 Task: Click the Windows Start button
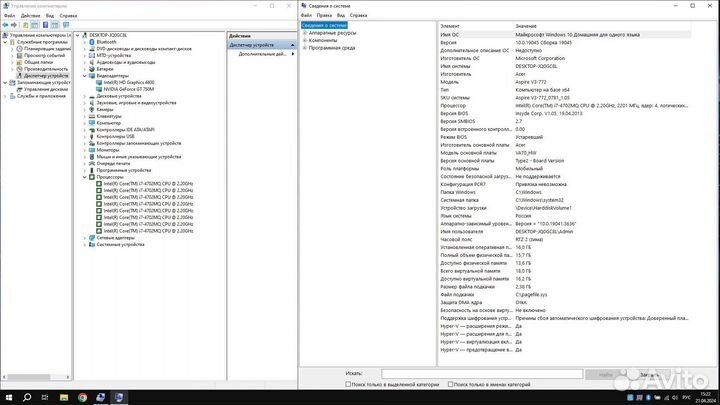point(8,396)
